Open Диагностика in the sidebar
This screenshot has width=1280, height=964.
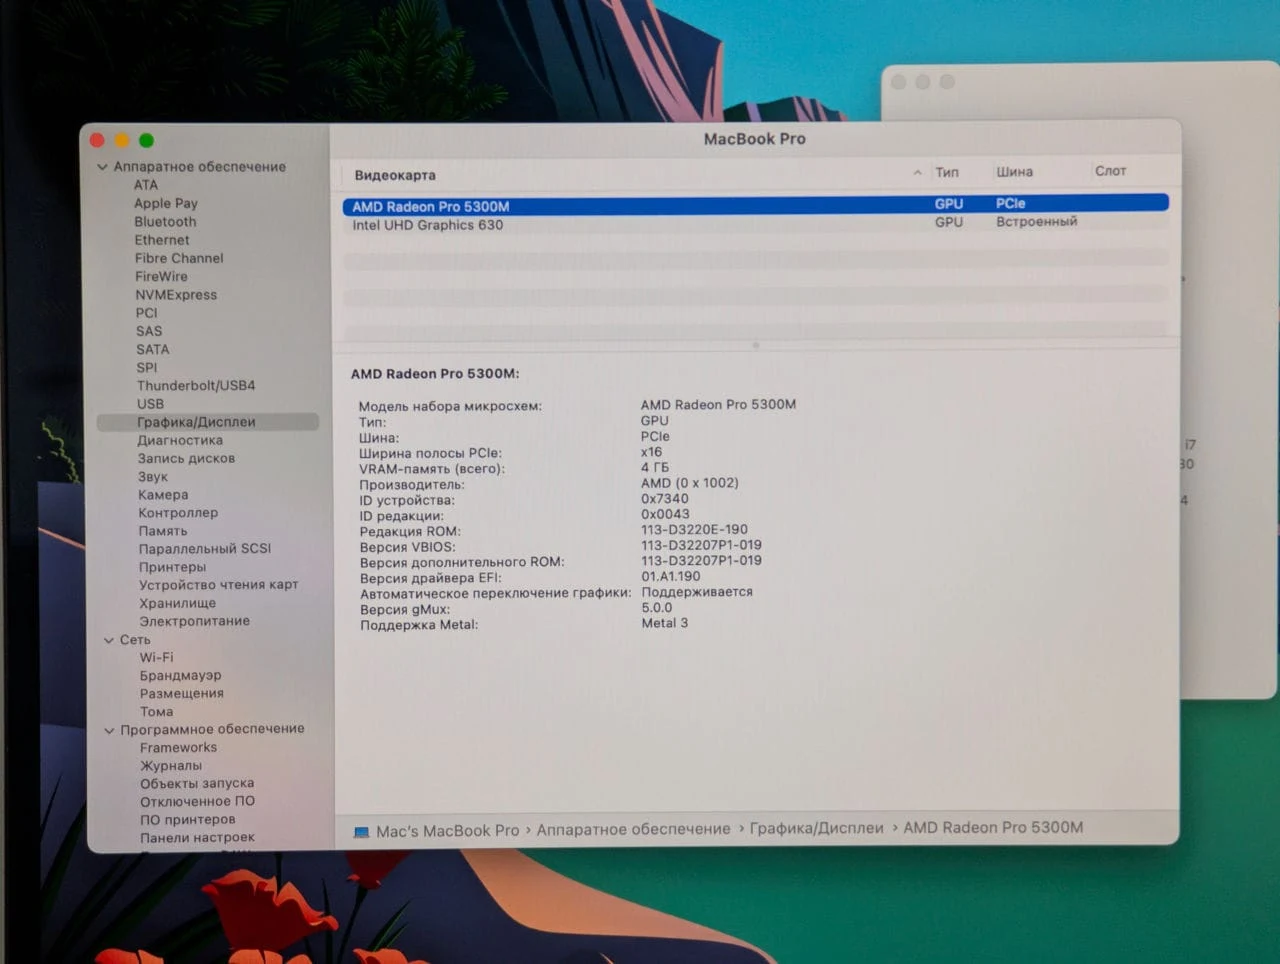pos(180,440)
